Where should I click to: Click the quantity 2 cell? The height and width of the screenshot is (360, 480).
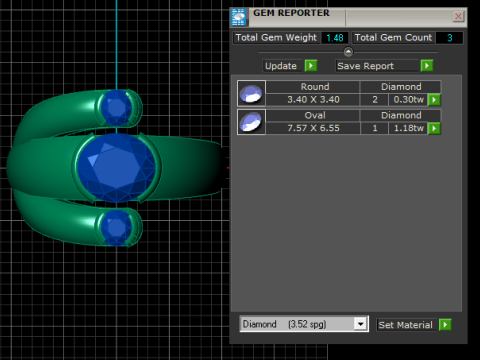click(x=374, y=100)
